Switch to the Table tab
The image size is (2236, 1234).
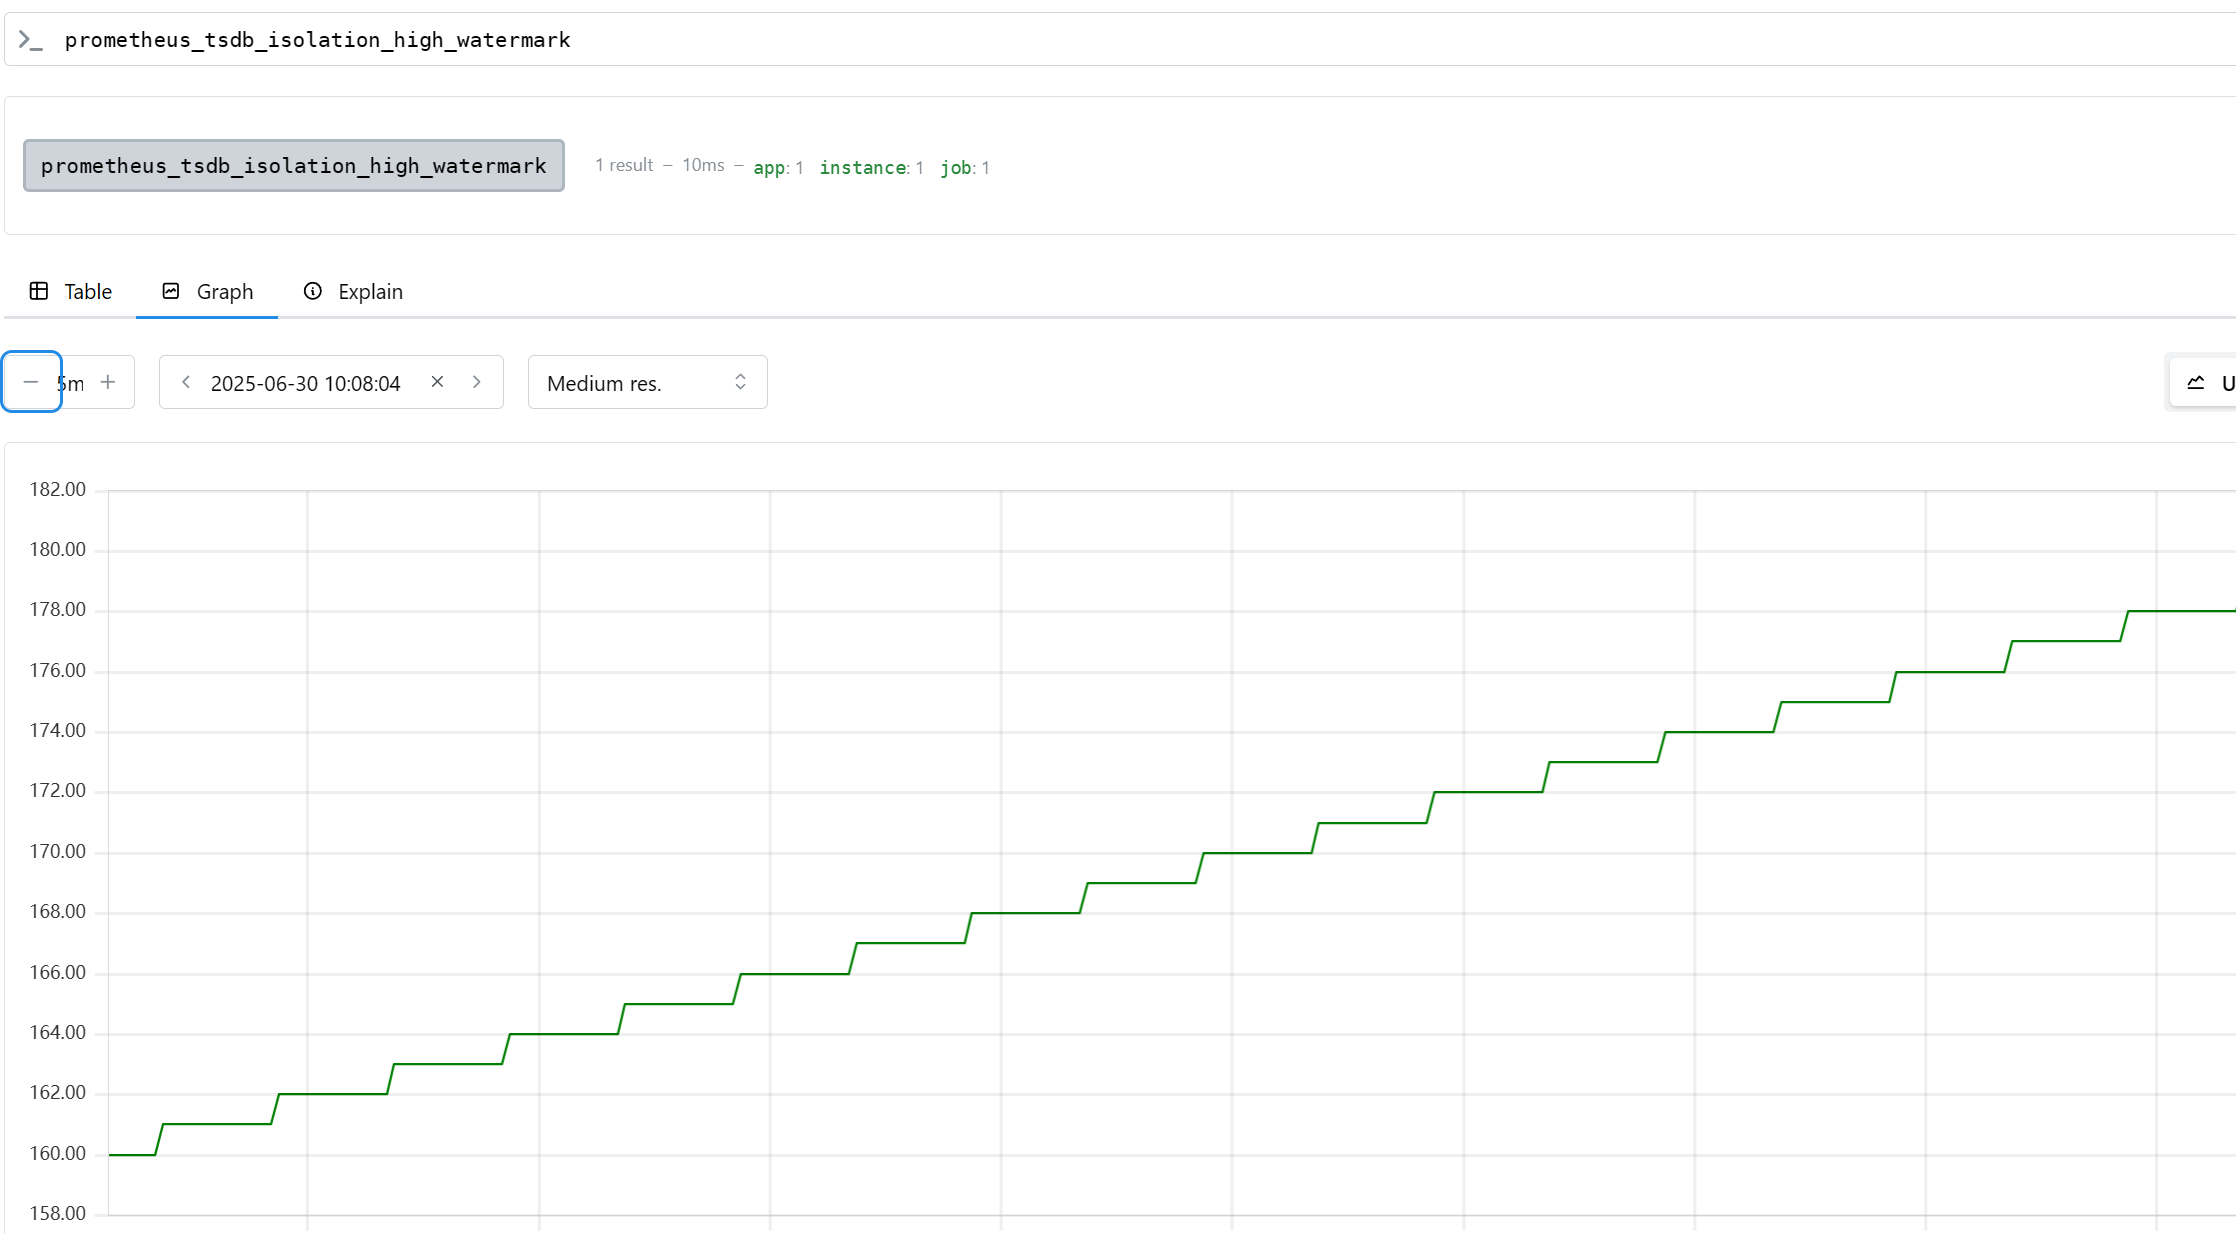pyautogui.click(x=71, y=292)
